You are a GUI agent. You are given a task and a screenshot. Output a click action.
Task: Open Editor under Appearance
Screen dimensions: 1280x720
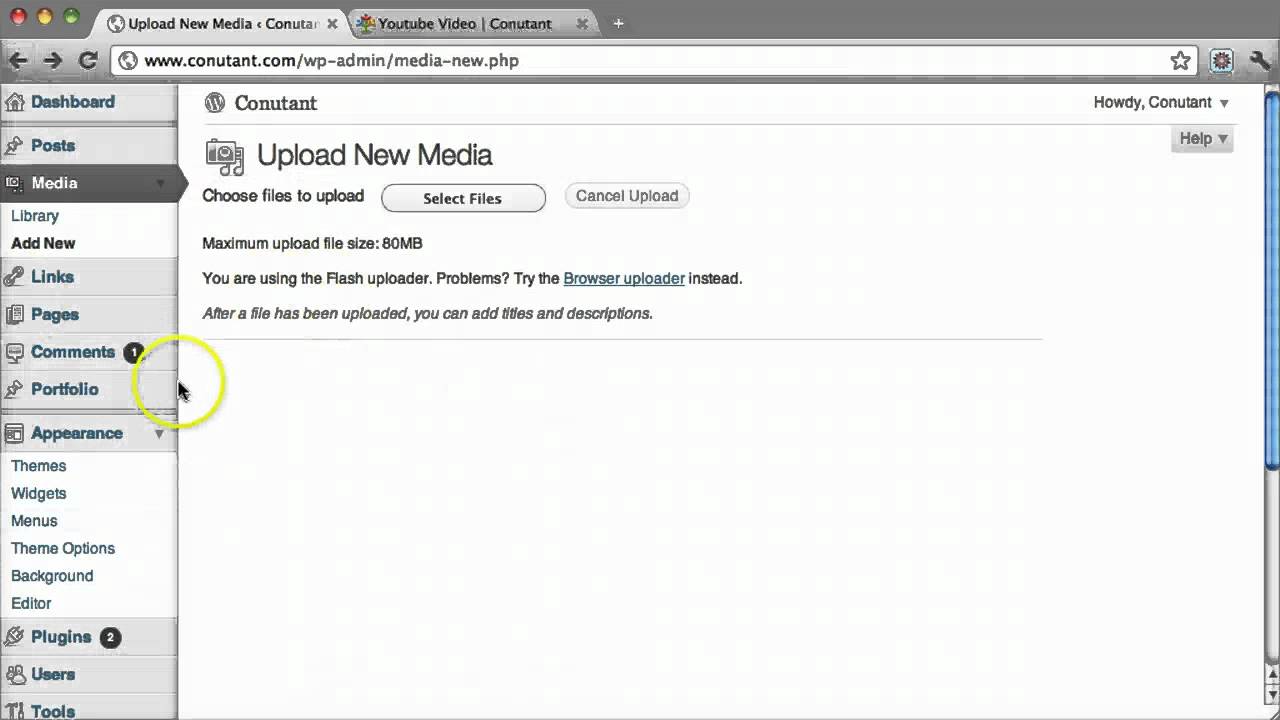31,603
